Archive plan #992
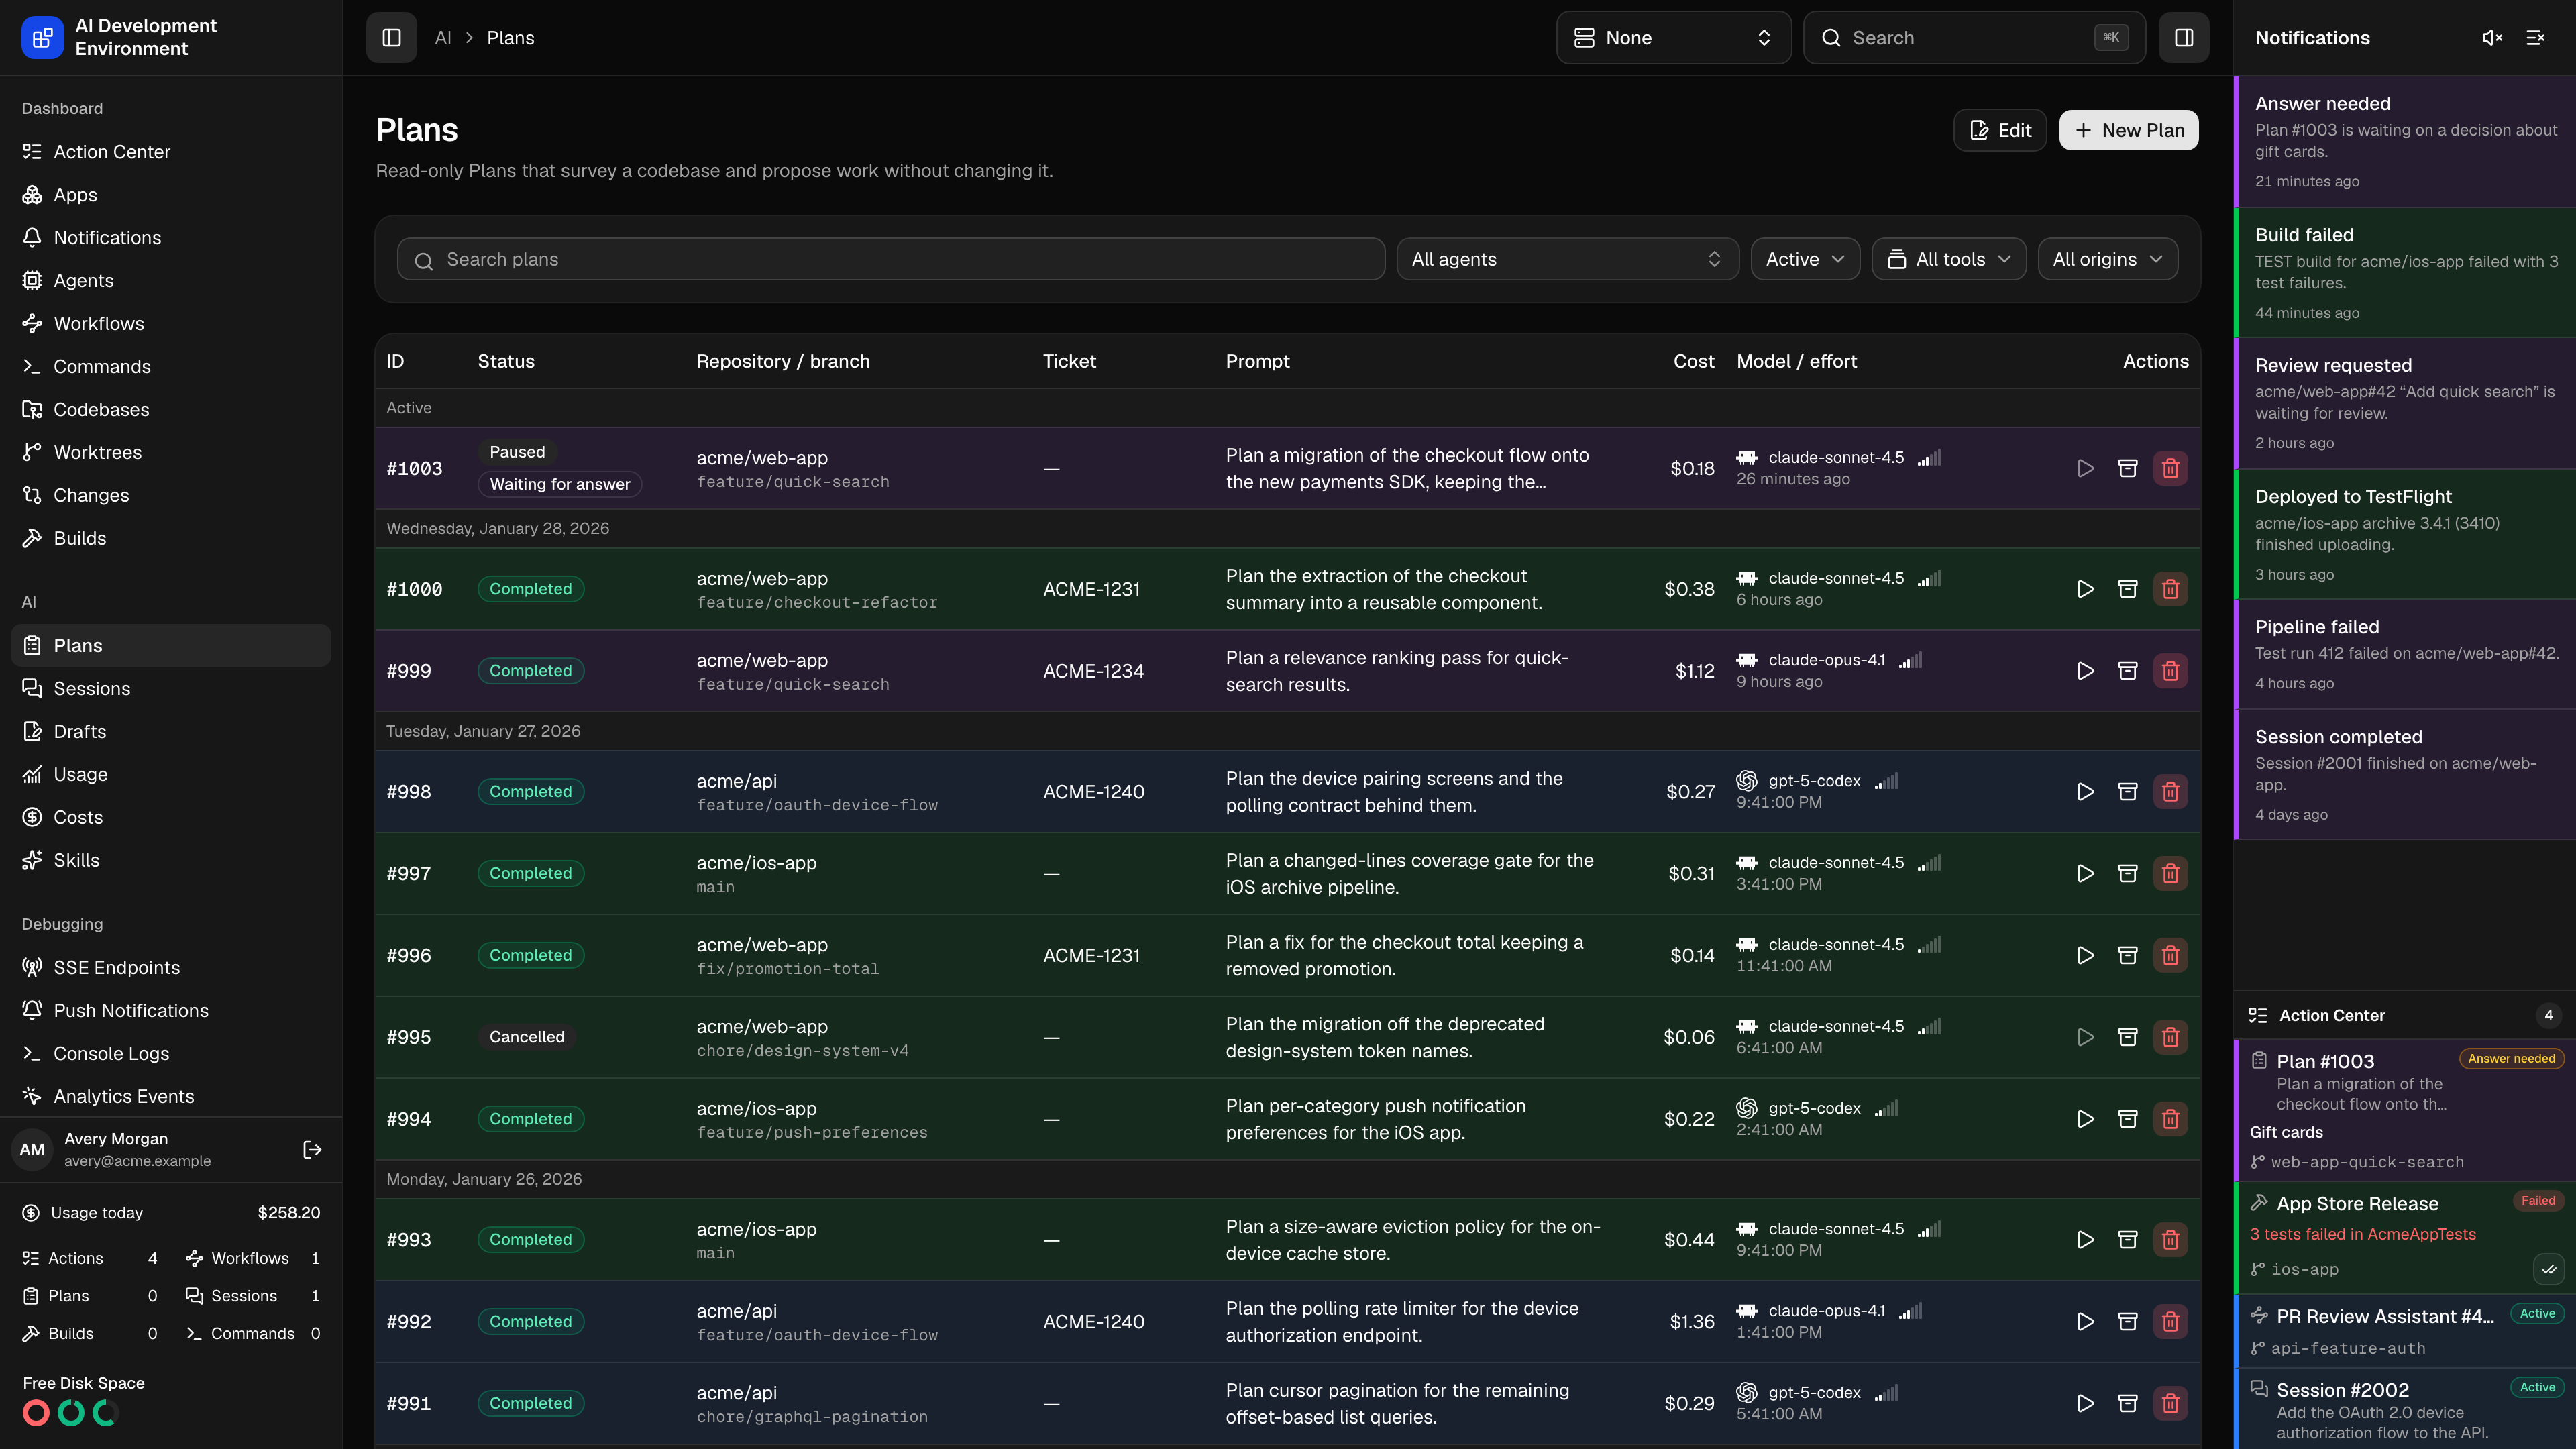2576x1449 pixels. point(2128,1322)
